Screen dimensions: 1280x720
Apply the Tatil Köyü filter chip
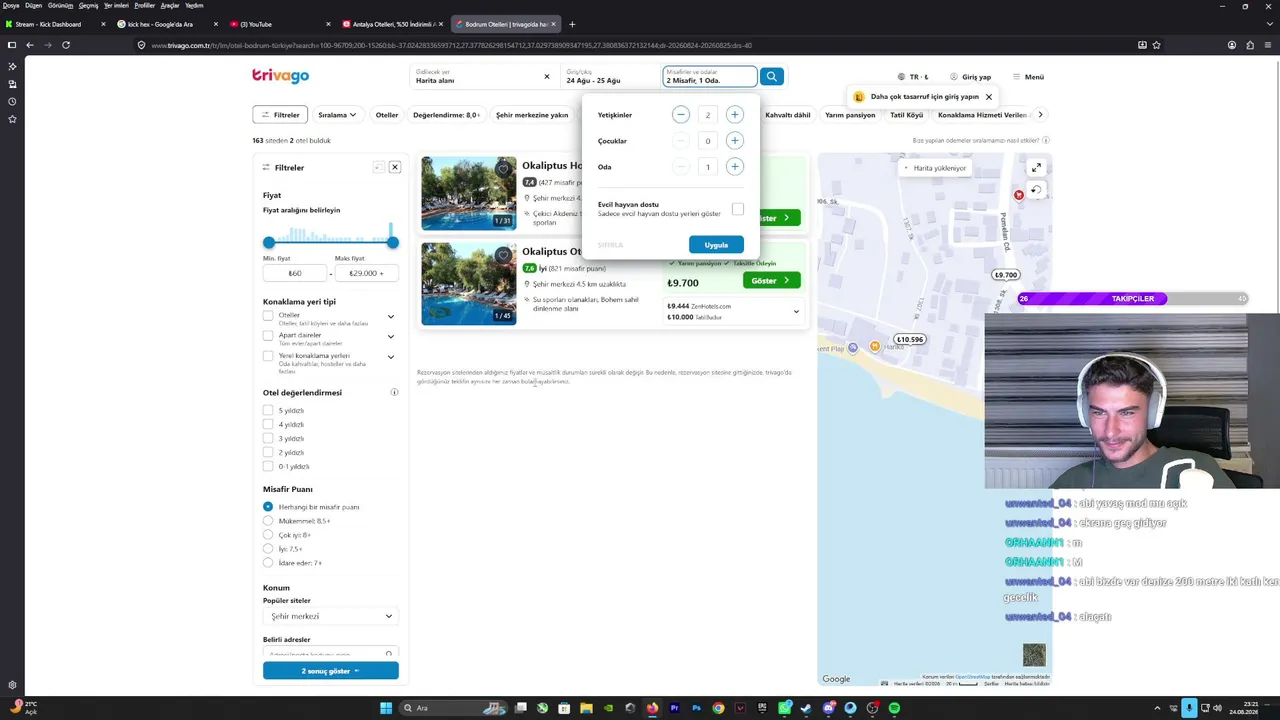pos(907,115)
